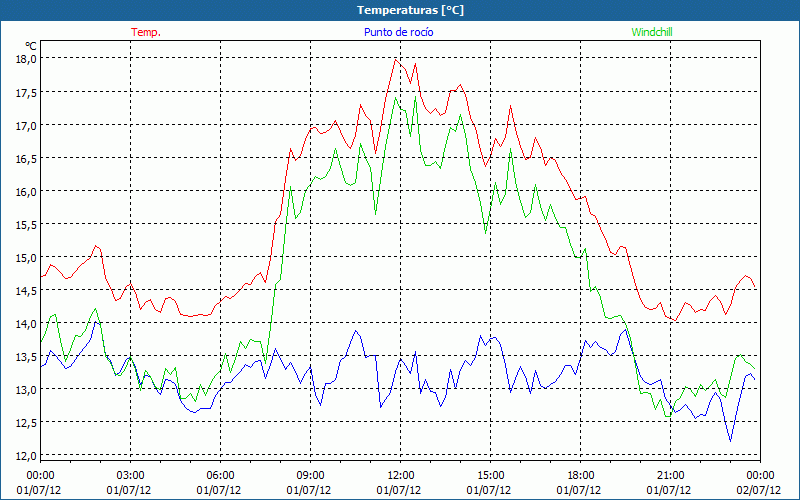Click the 02/07/12 date label on the time axis
This screenshot has height=500, width=800.
coord(761,490)
